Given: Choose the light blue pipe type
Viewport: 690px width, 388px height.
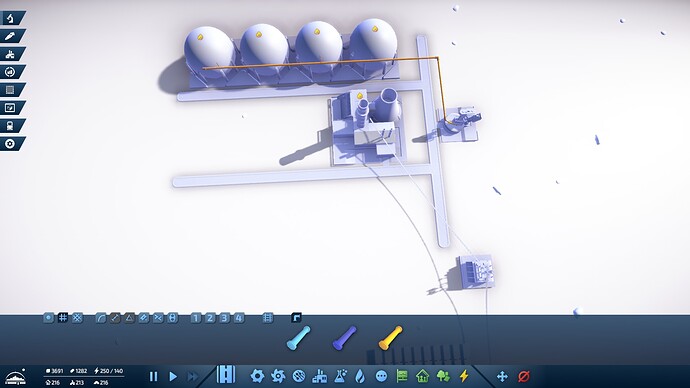Looking at the screenshot, I should pos(298,338).
